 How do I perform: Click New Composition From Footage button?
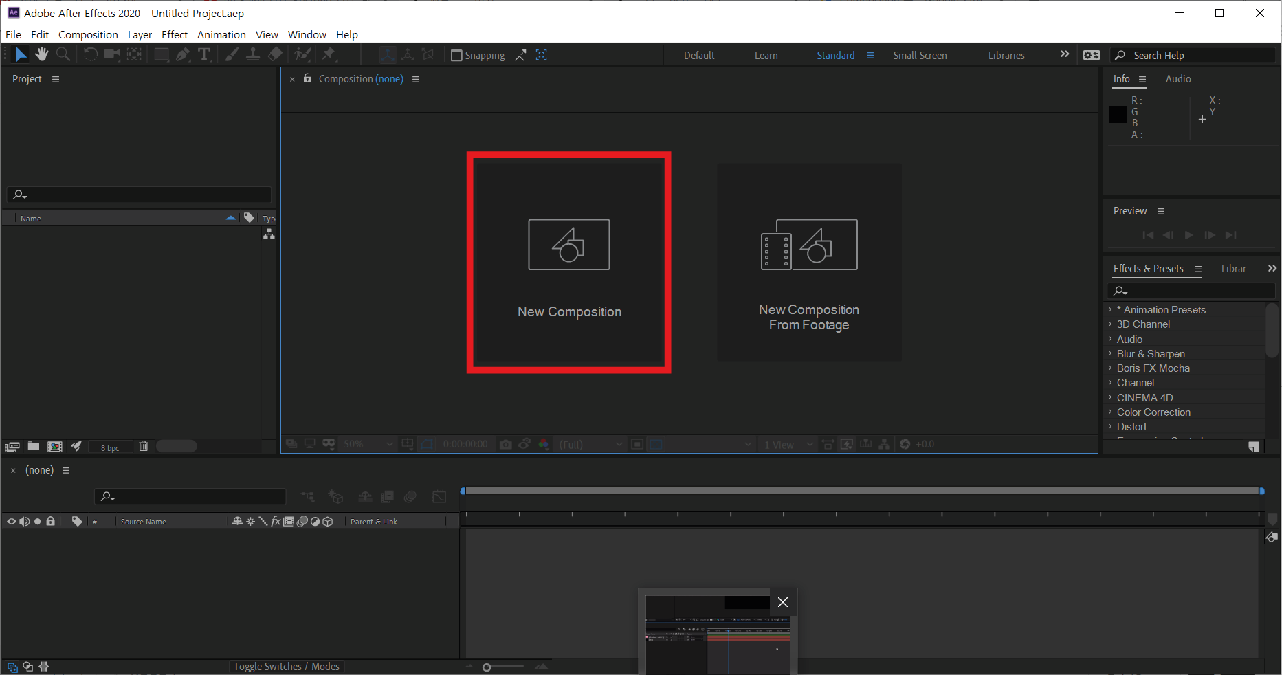coord(809,262)
